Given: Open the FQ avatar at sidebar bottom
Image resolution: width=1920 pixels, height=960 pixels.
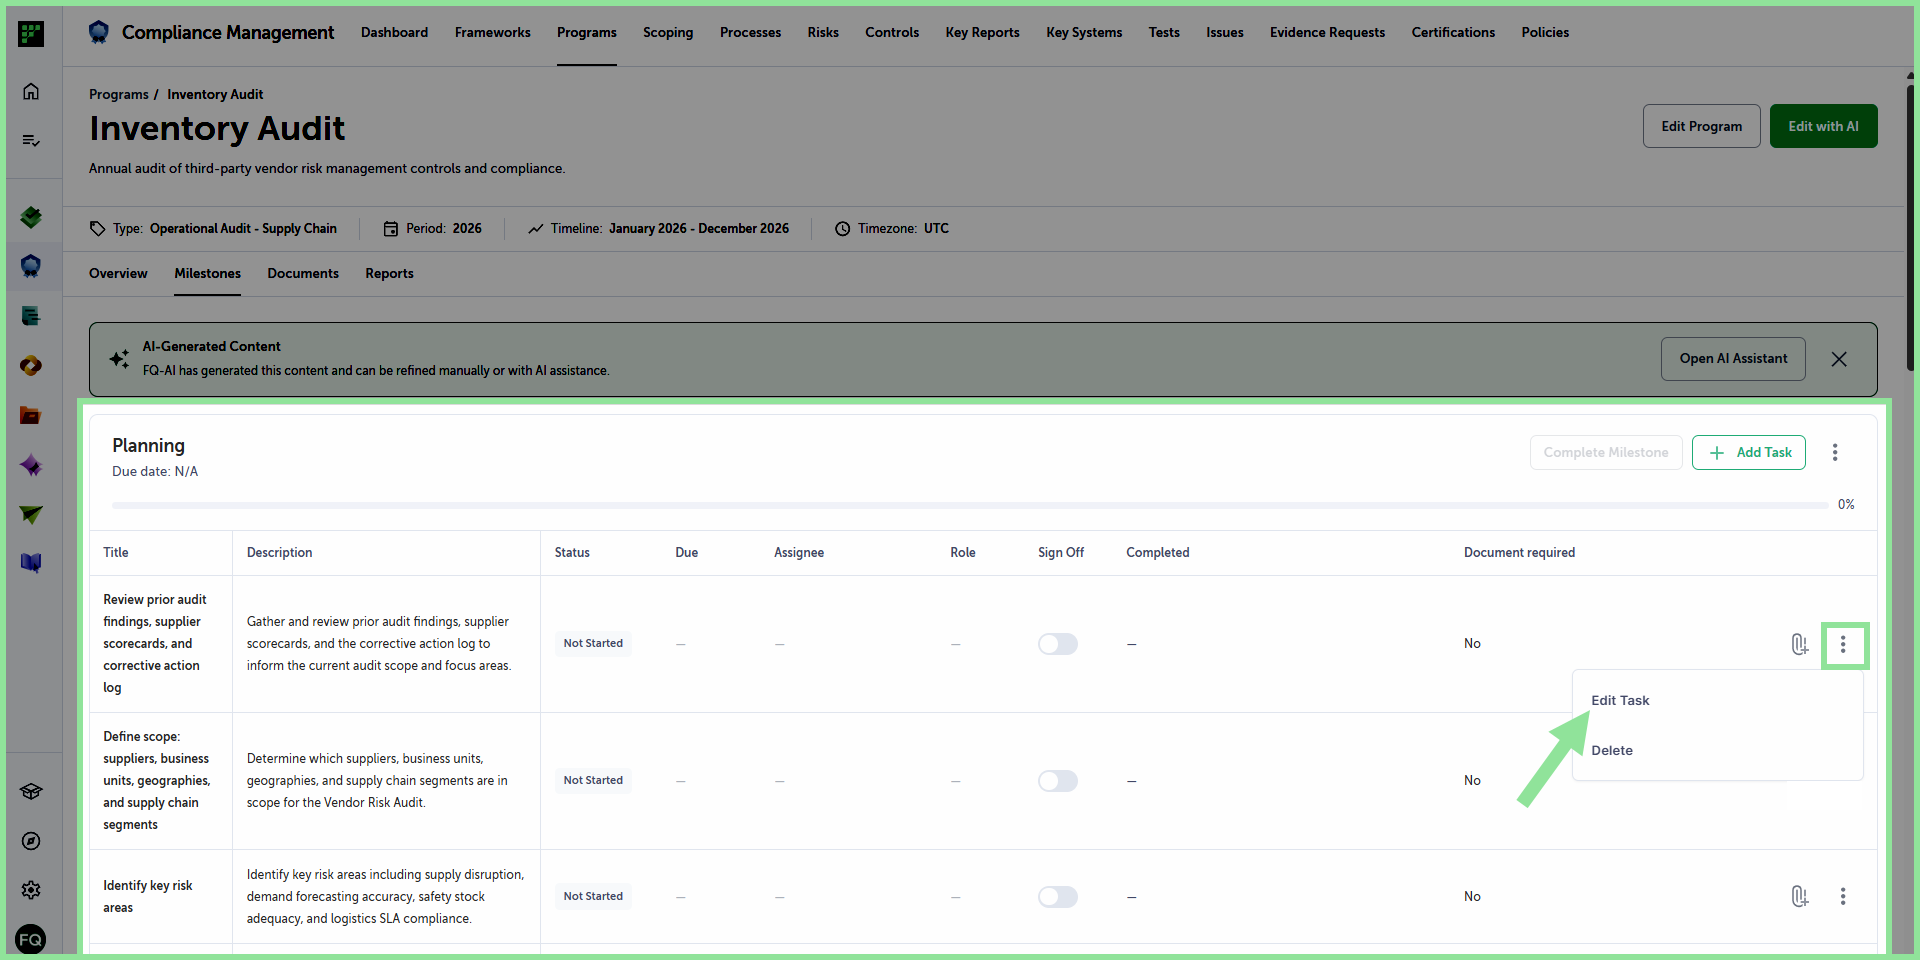Looking at the screenshot, I should pyautogui.click(x=31, y=939).
